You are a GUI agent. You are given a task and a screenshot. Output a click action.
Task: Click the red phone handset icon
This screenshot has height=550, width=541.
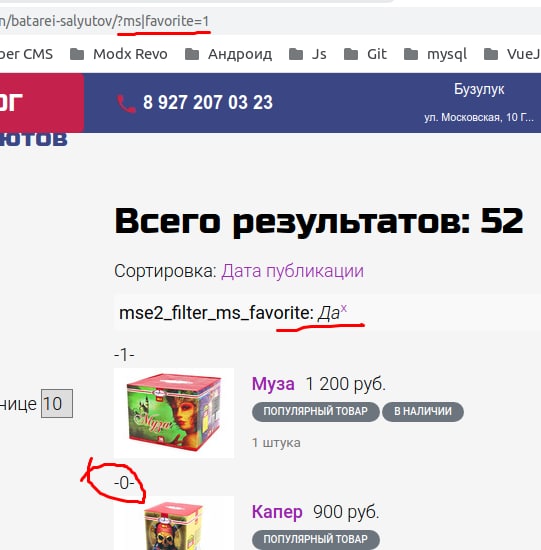126,104
